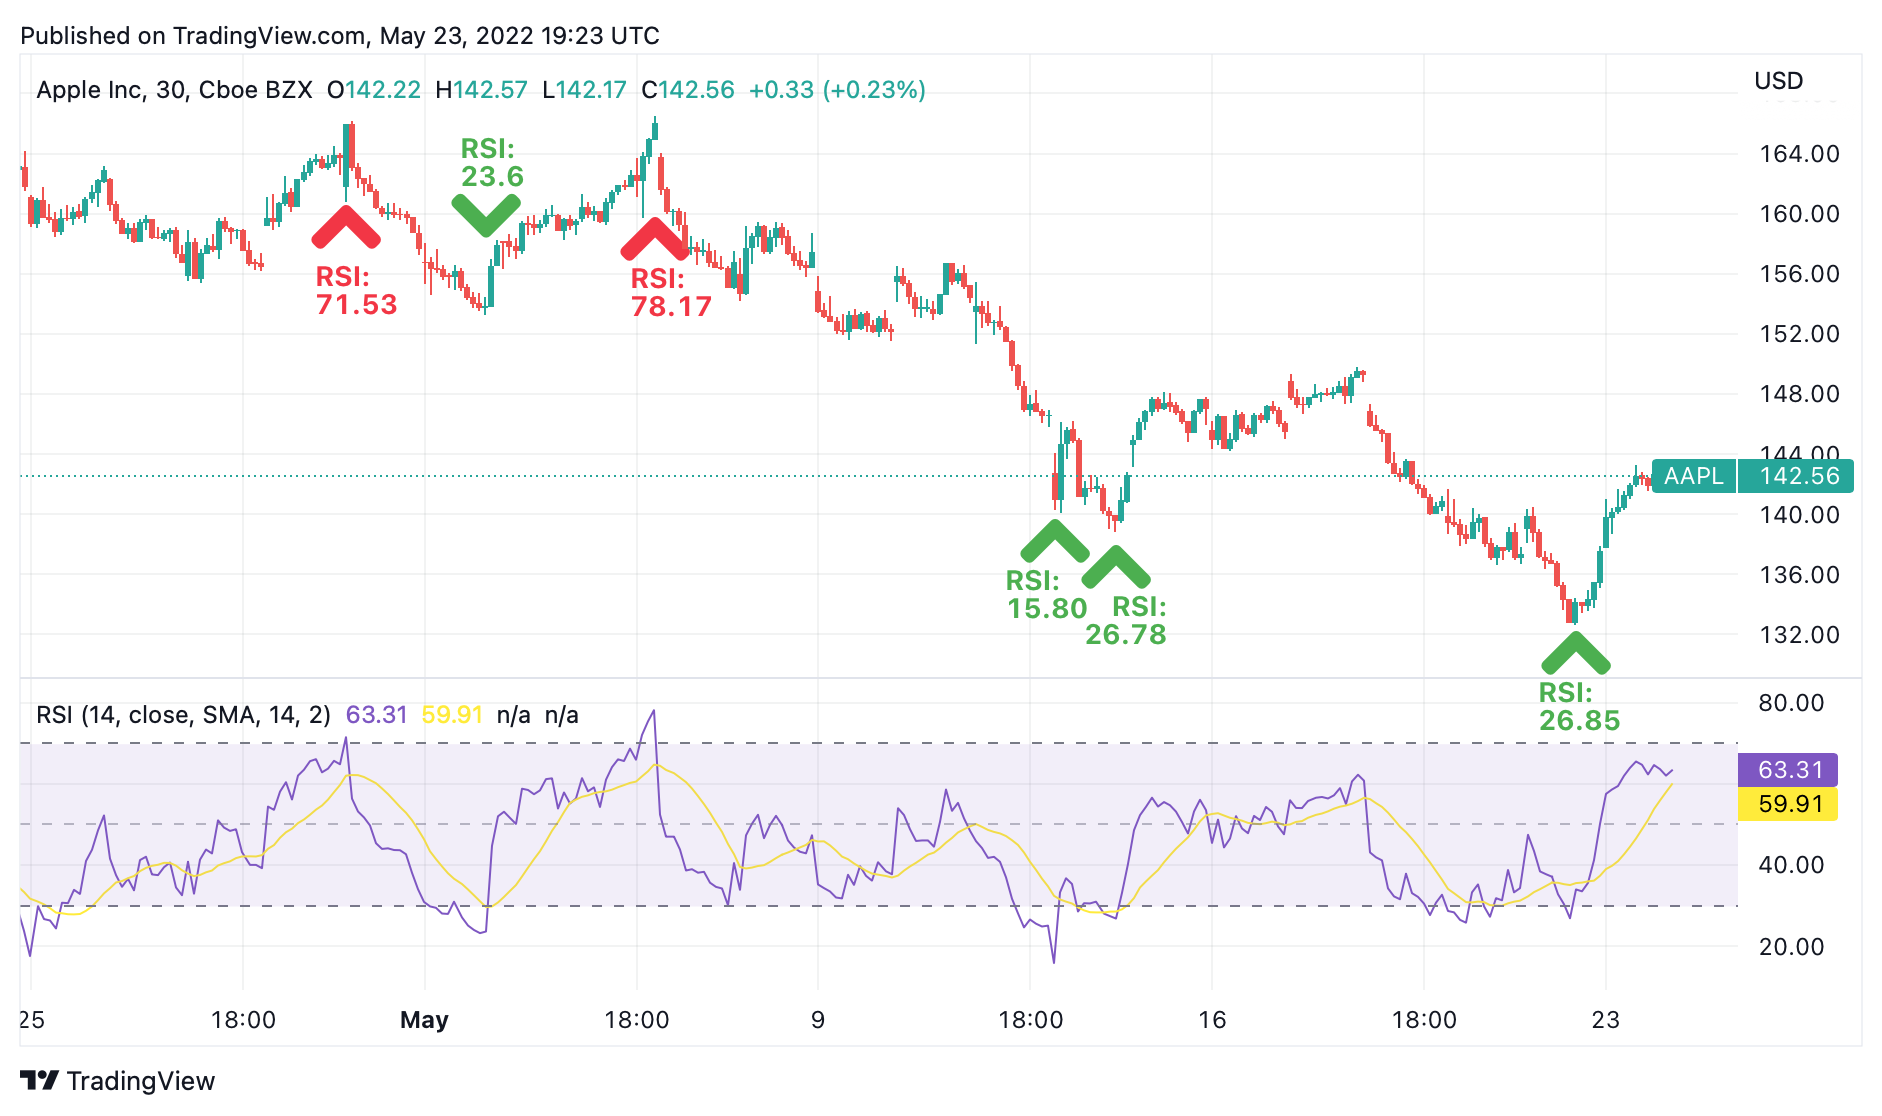Click the AAPL price label tag
Screen dimensions: 1882x1116
pos(1694,476)
